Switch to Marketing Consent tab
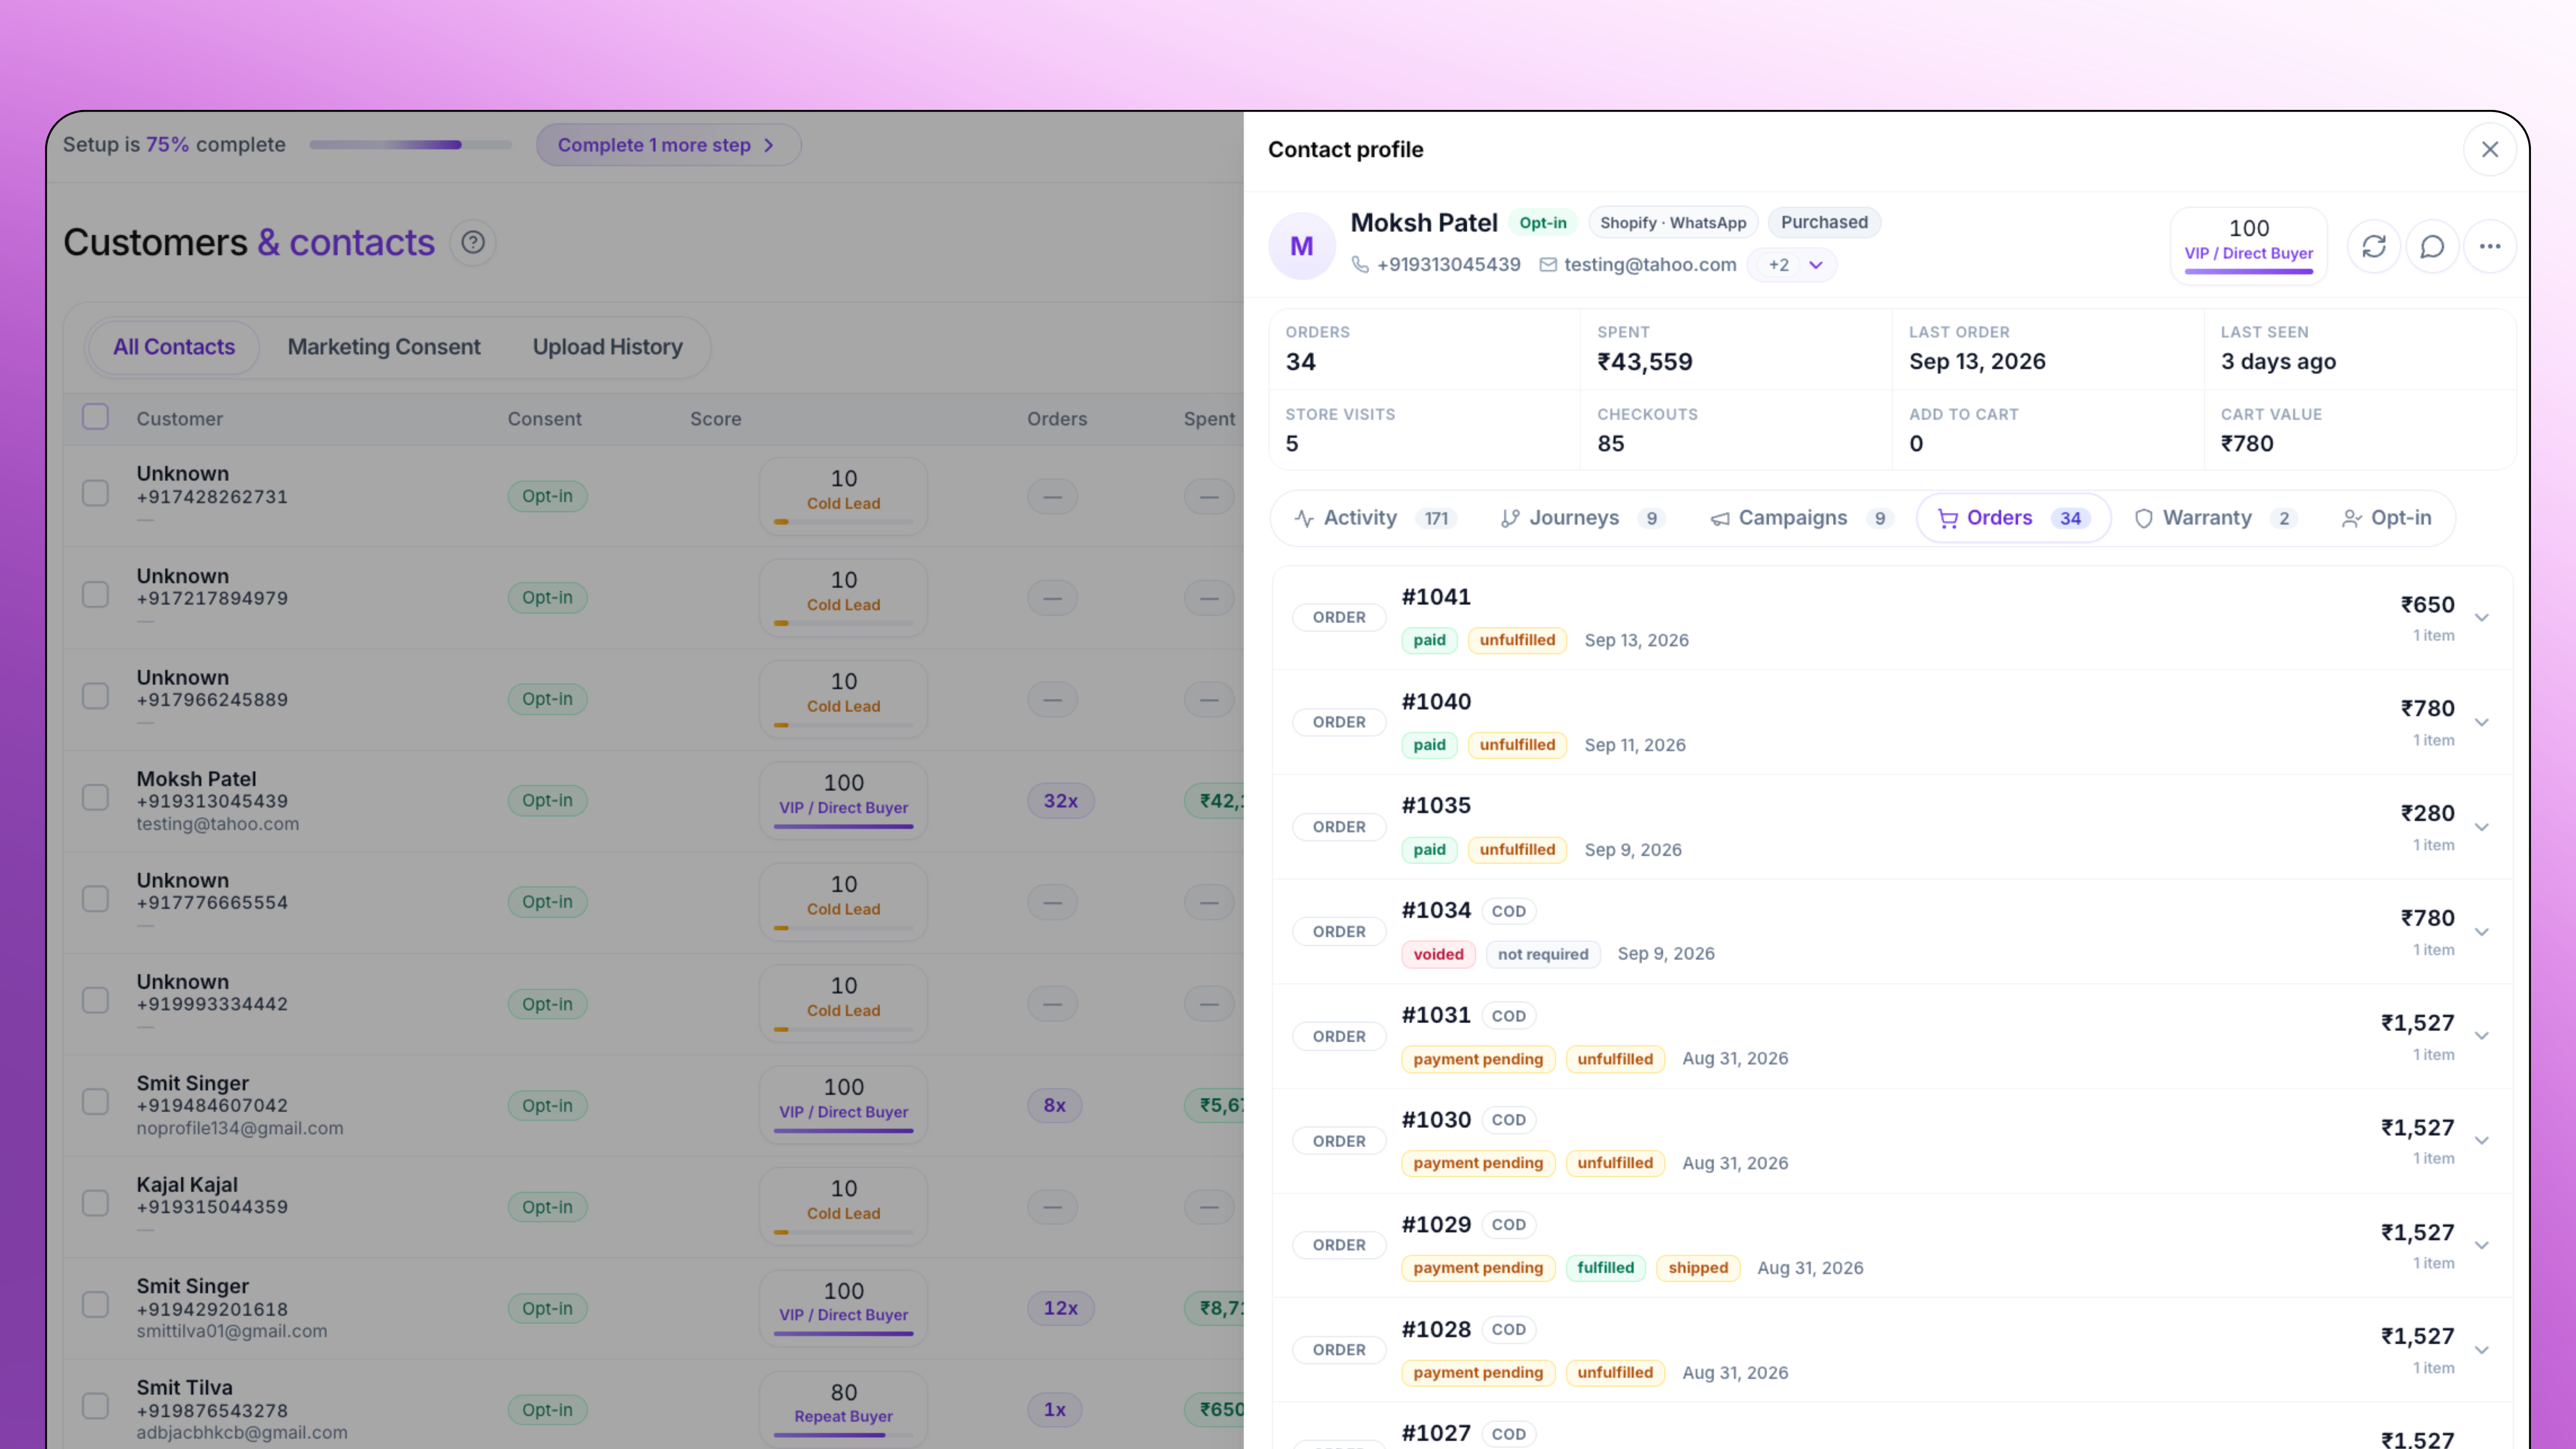Image resolution: width=2576 pixels, height=1449 pixels. coord(384,347)
